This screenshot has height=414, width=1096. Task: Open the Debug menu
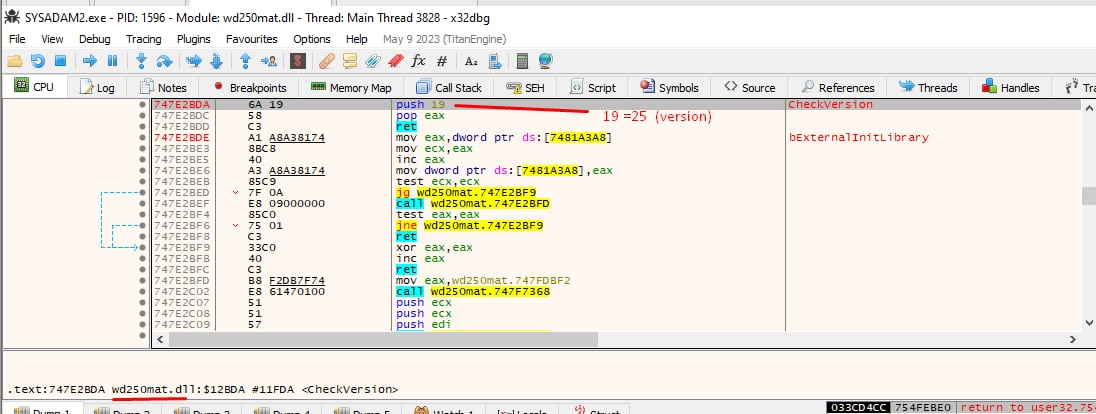click(x=95, y=38)
